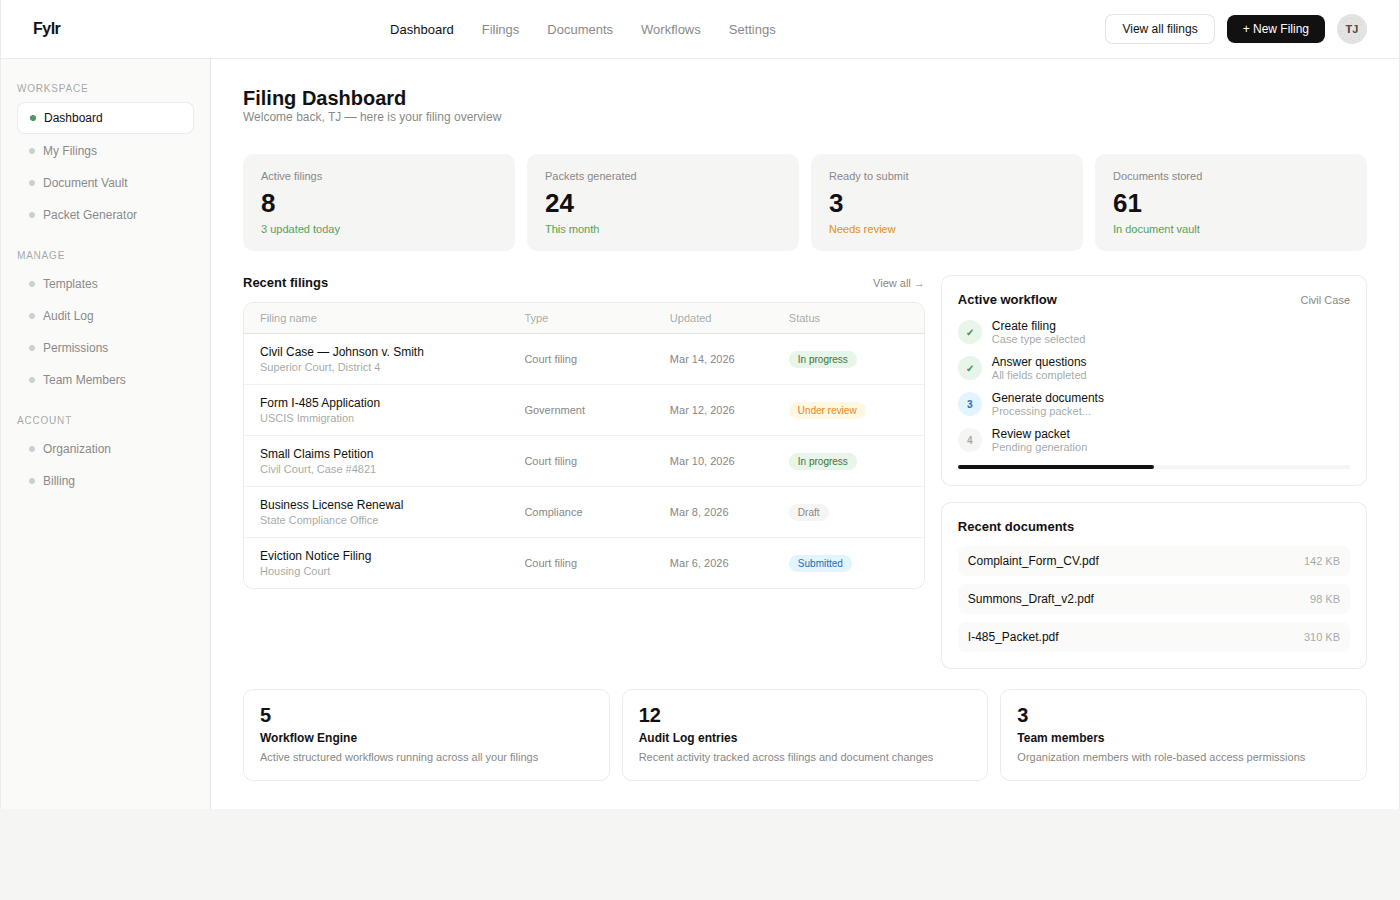
Task: Switch to the Filings tab
Action: (x=500, y=30)
